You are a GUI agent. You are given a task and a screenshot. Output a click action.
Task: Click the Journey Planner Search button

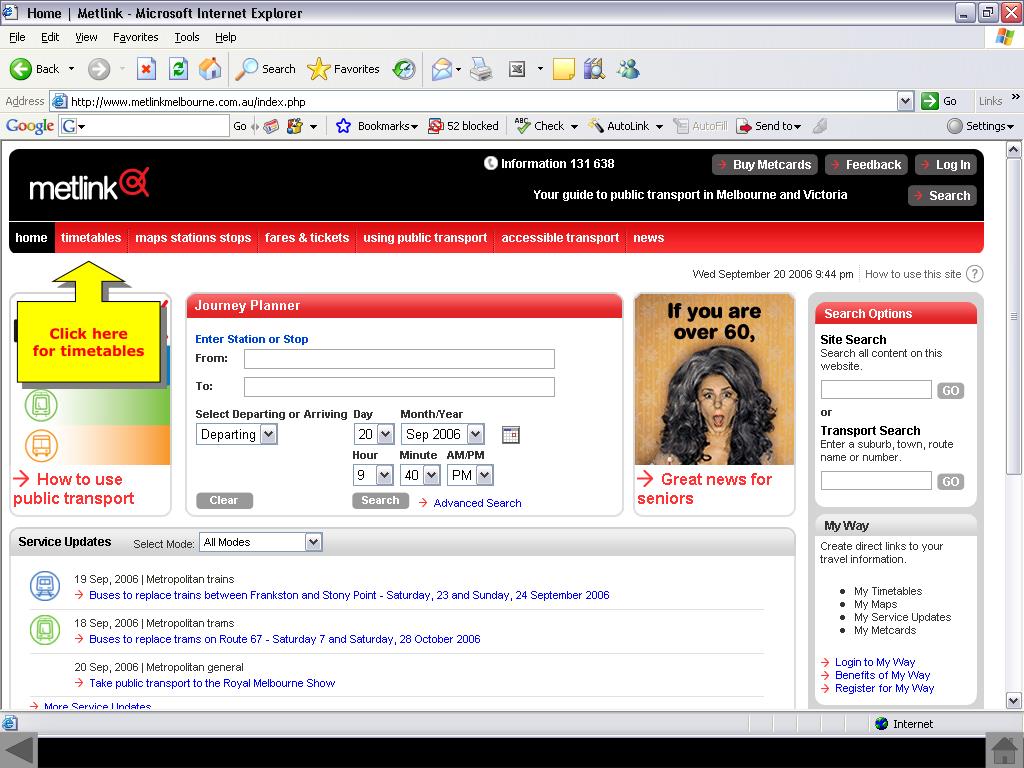[380, 500]
